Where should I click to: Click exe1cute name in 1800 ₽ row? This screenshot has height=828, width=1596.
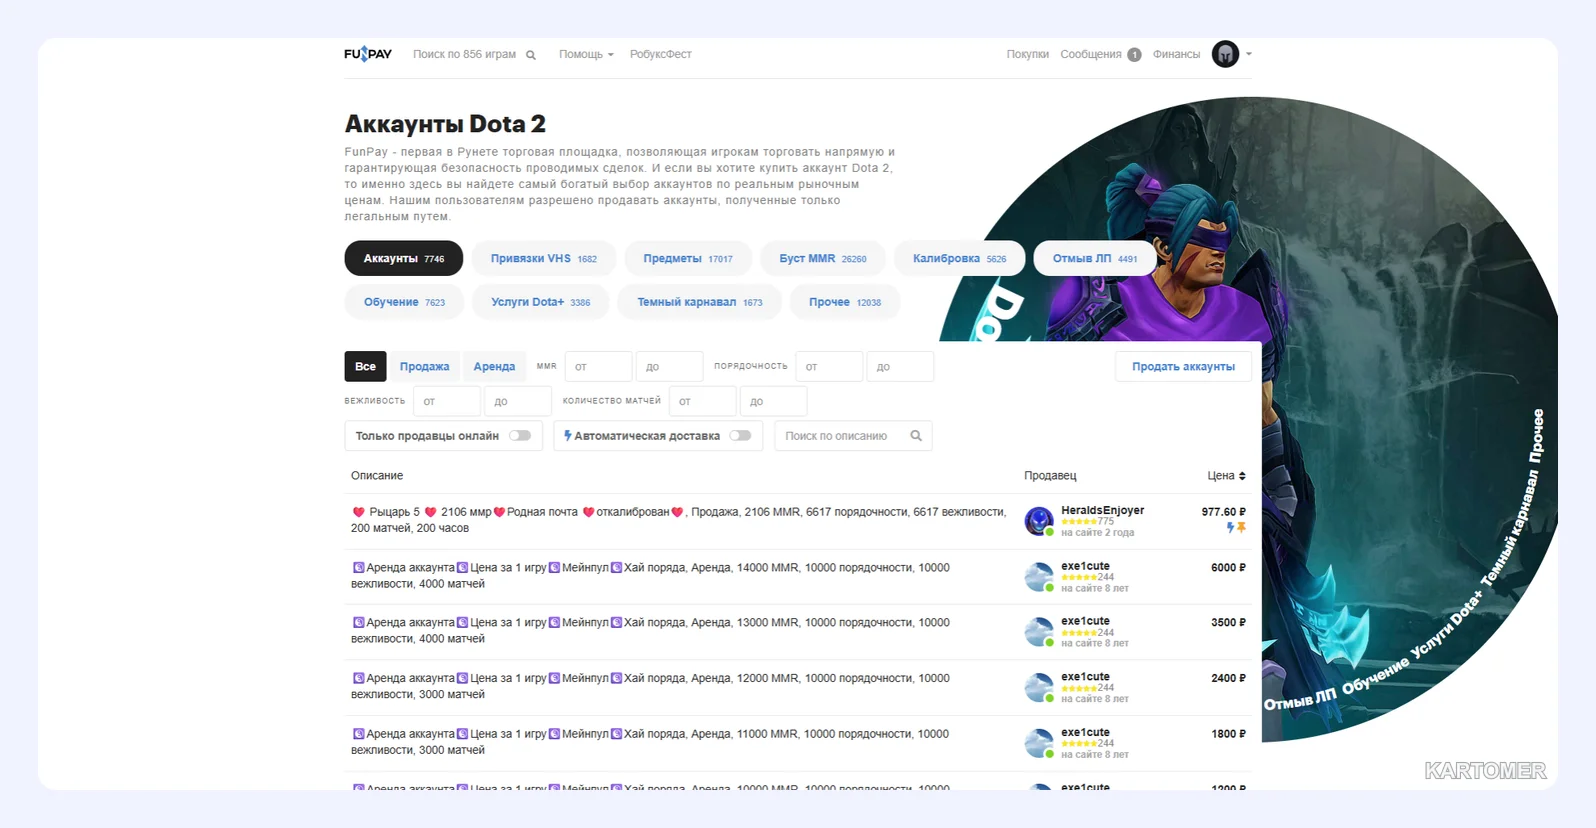[x=1085, y=732]
